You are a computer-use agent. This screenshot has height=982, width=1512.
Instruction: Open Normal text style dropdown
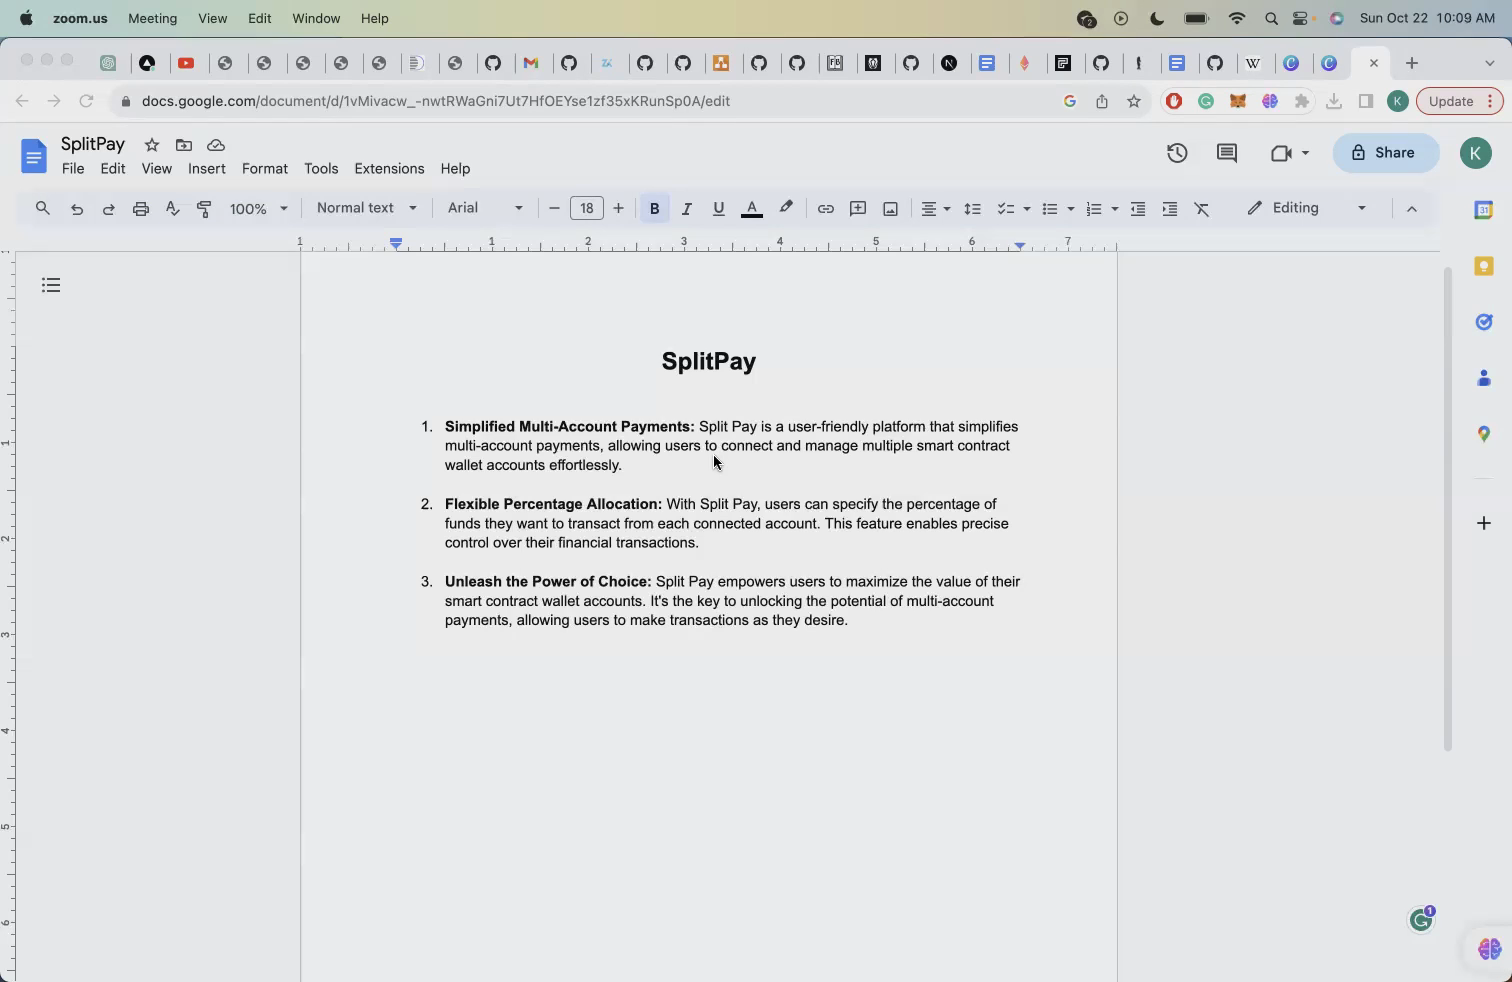366,208
